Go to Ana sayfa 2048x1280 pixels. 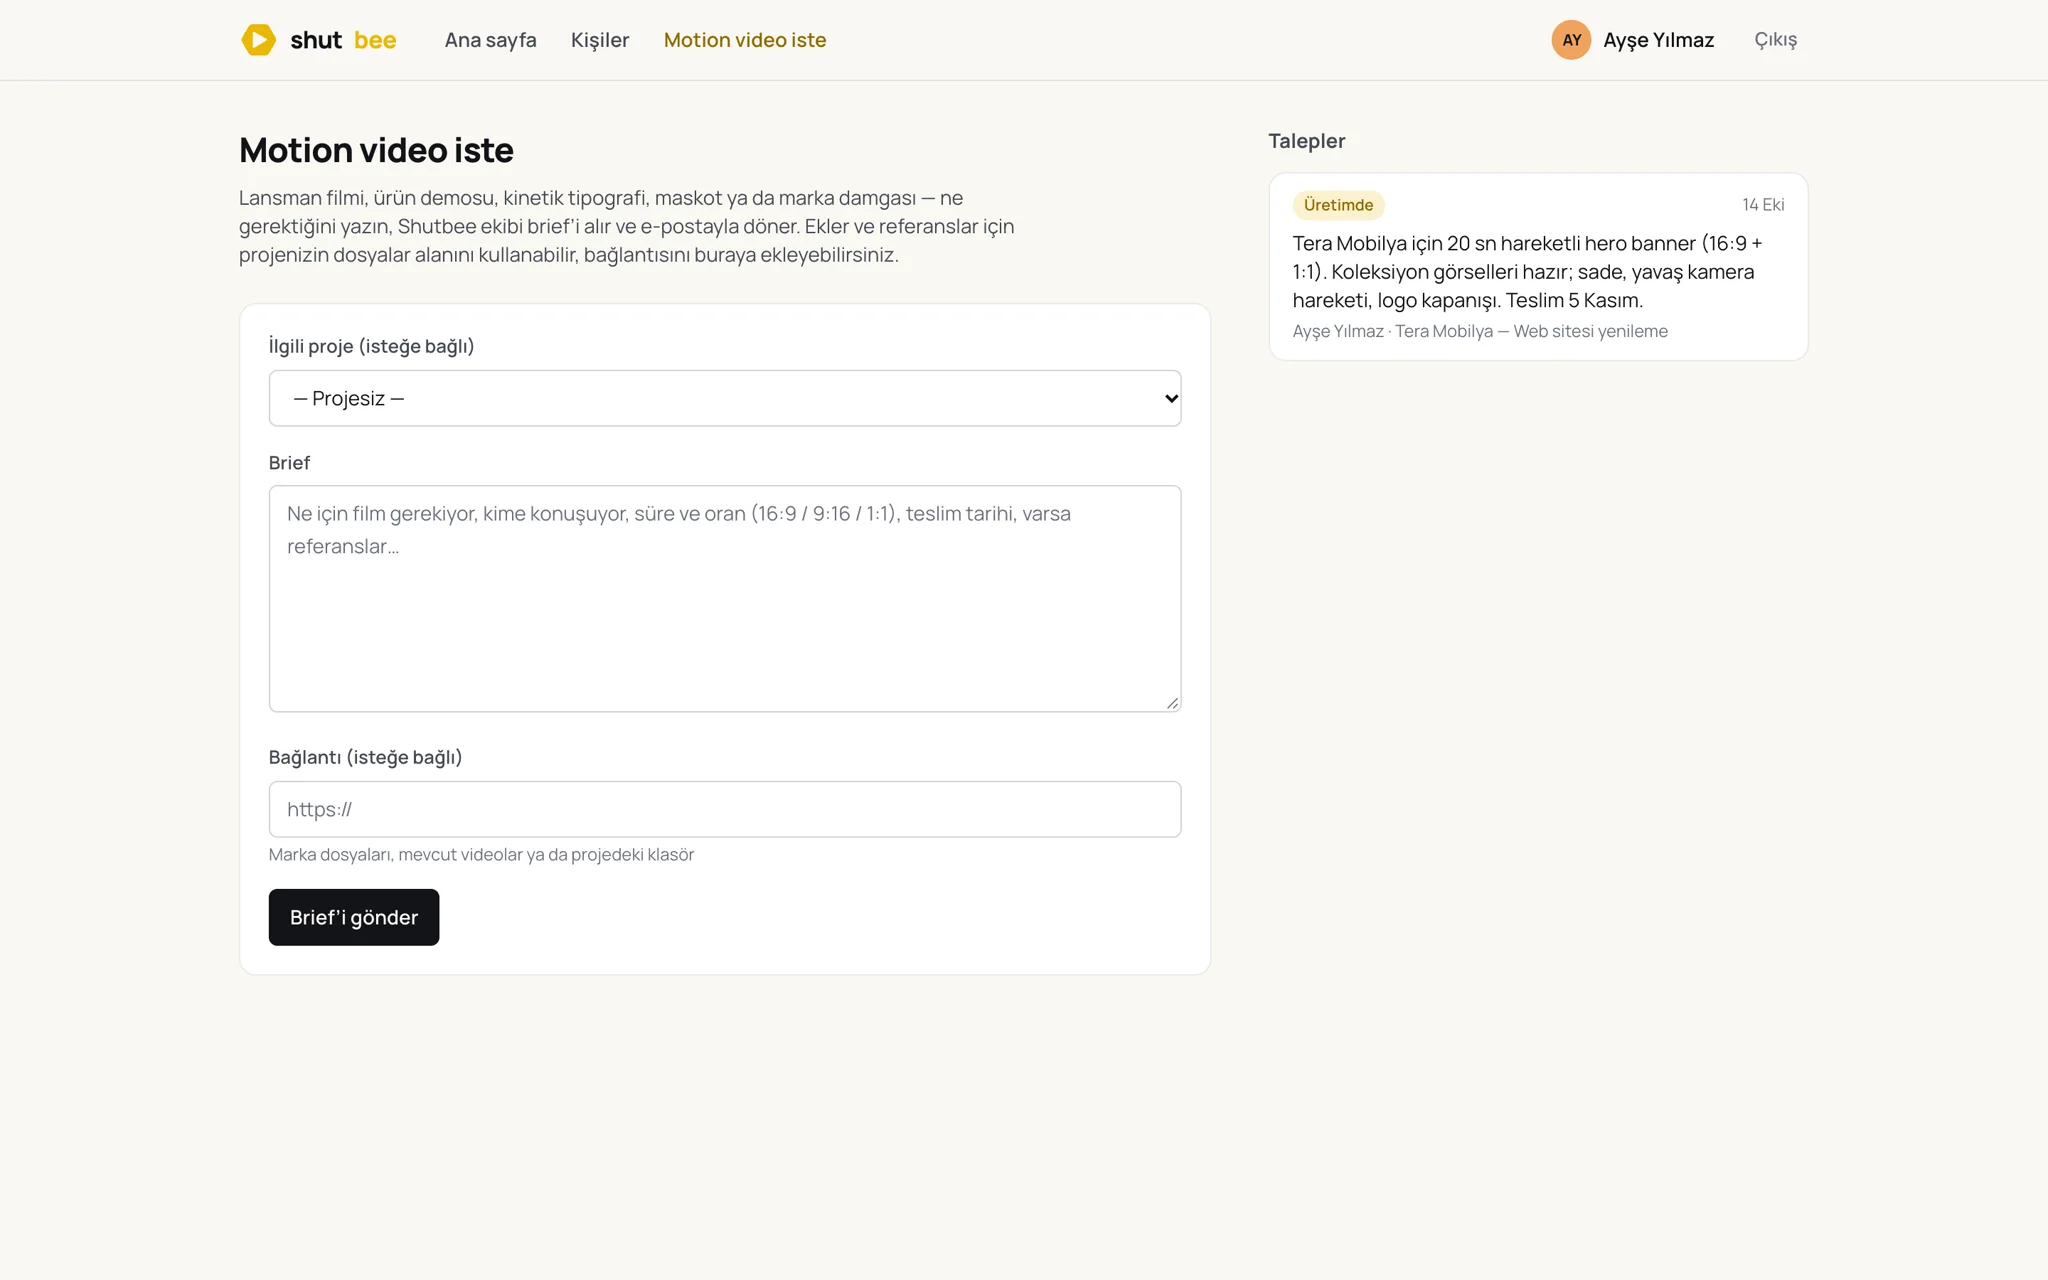point(490,40)
